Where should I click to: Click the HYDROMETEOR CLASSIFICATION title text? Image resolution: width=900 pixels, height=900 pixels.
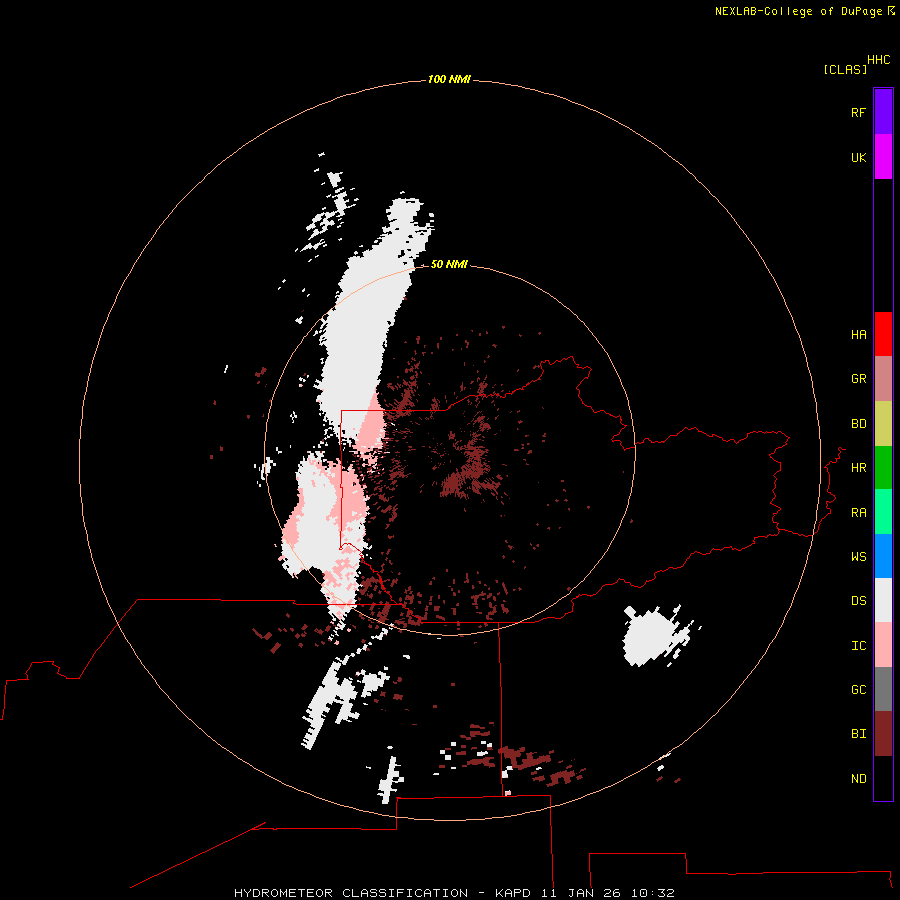pyautogui.click(x=350, y=893)
